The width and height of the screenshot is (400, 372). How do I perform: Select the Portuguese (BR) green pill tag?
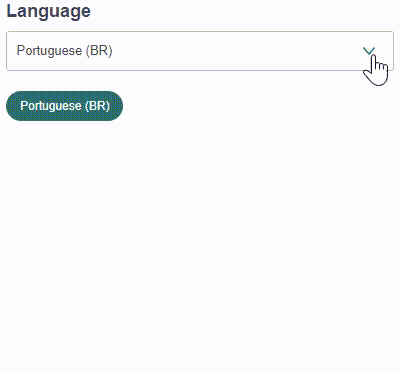pyautogui.click(x=64, y=106)
